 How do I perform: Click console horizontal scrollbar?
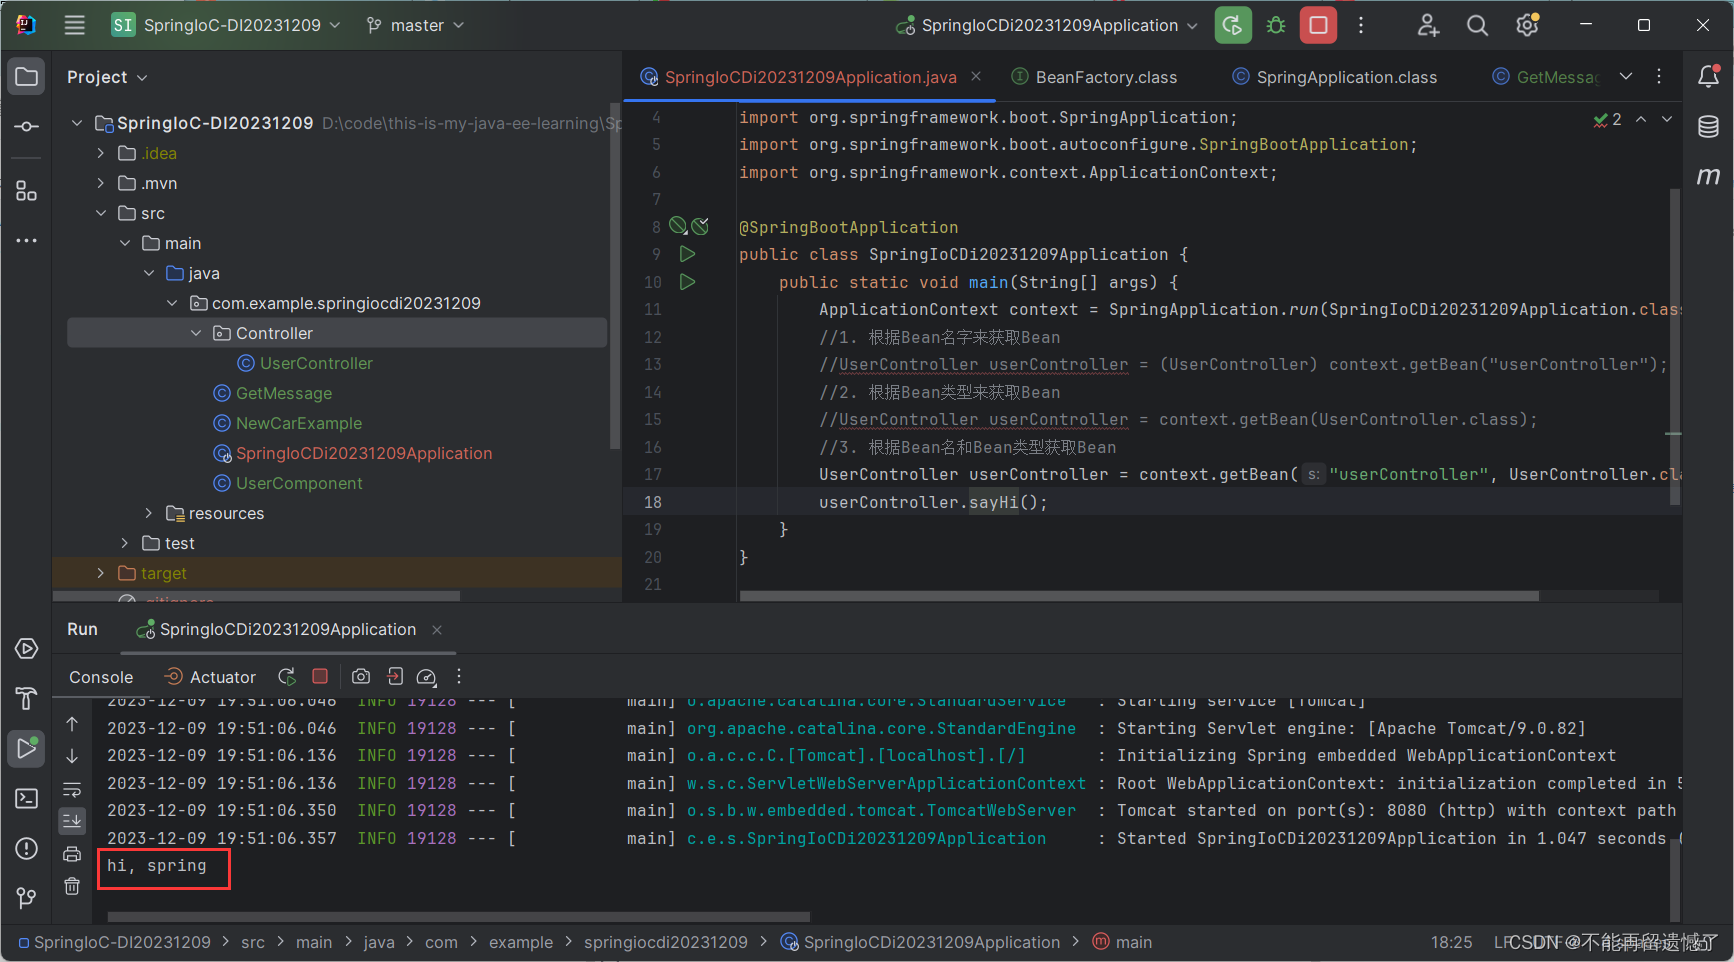pos(459,916)
